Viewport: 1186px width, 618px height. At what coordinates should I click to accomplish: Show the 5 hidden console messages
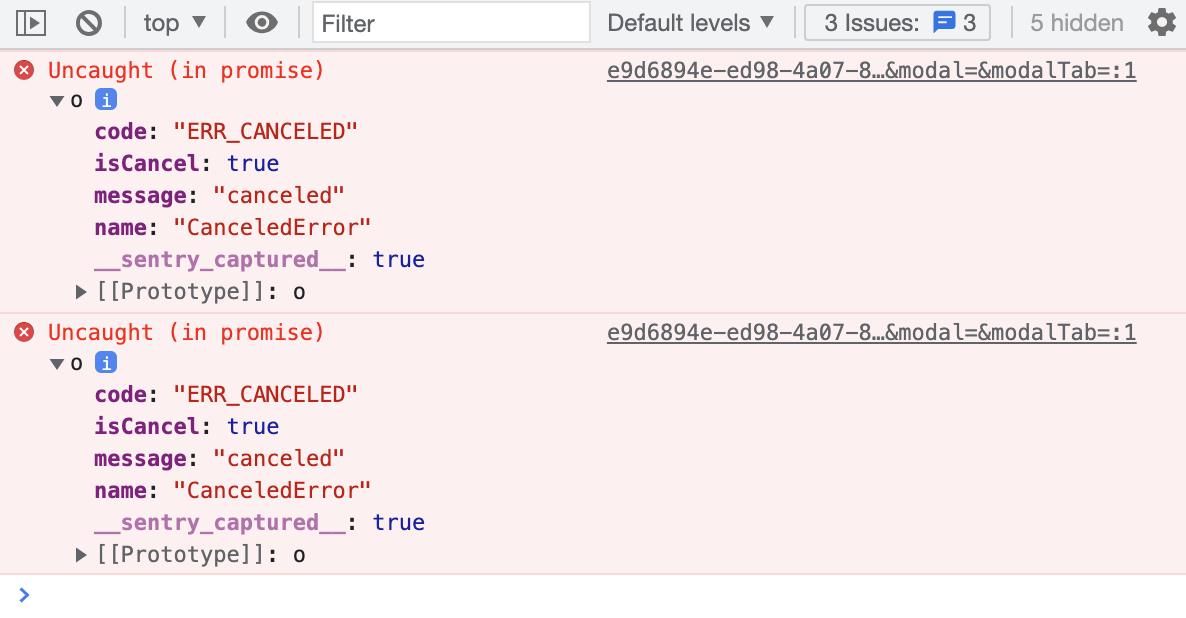point(1075,22)
